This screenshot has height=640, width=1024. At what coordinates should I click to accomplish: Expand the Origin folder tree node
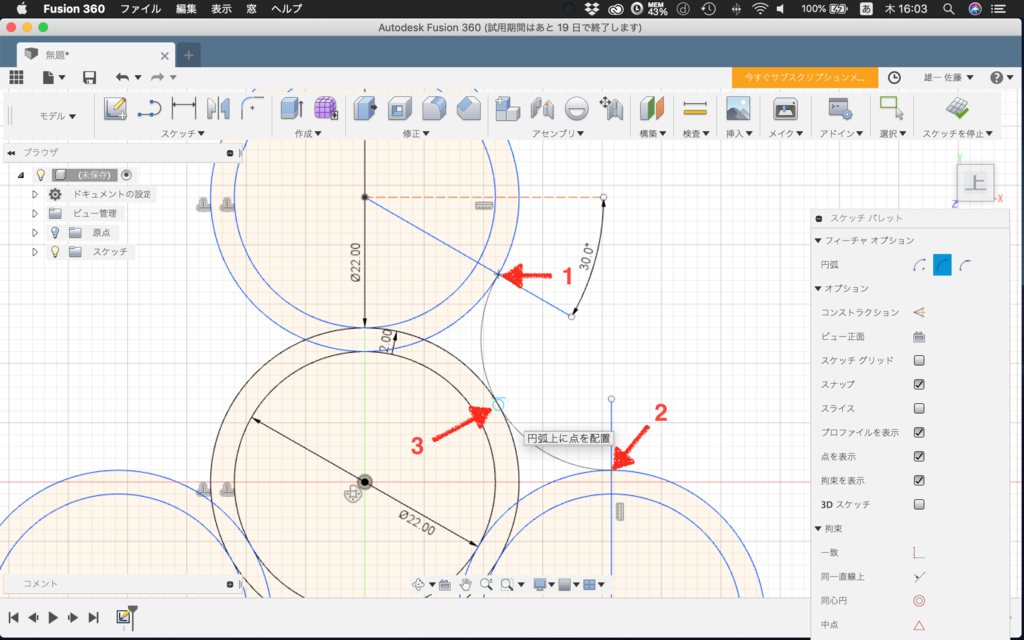pos(35,232)
